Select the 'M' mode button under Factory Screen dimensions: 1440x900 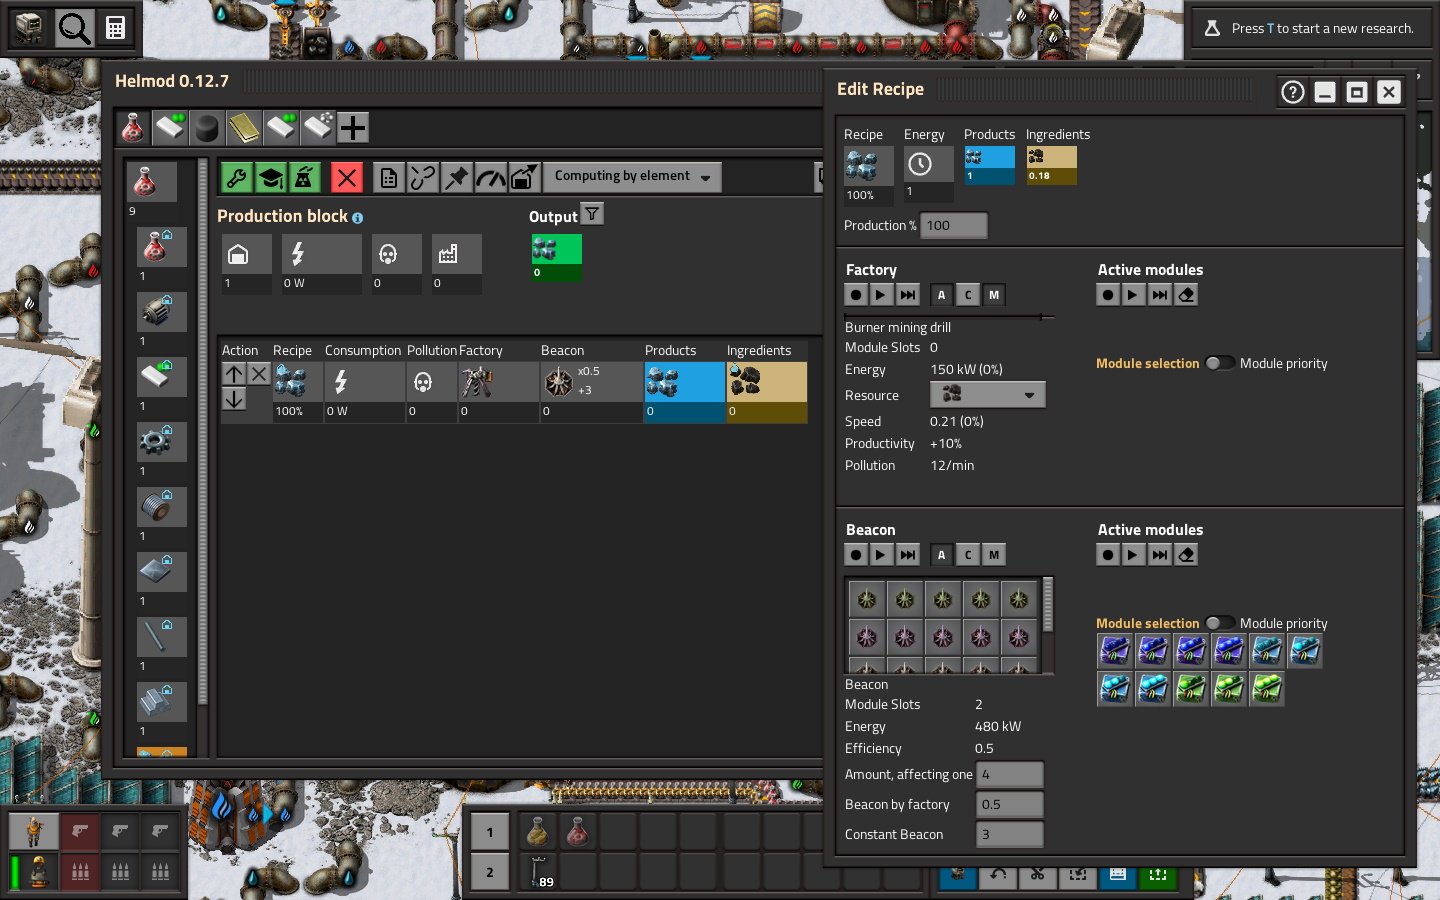(993, 295)
